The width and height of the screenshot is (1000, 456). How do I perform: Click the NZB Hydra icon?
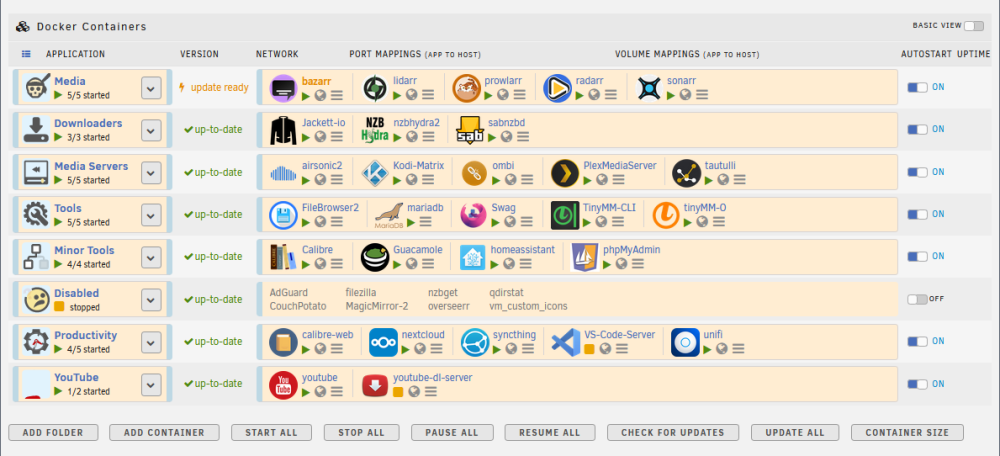tap(375, 130)
